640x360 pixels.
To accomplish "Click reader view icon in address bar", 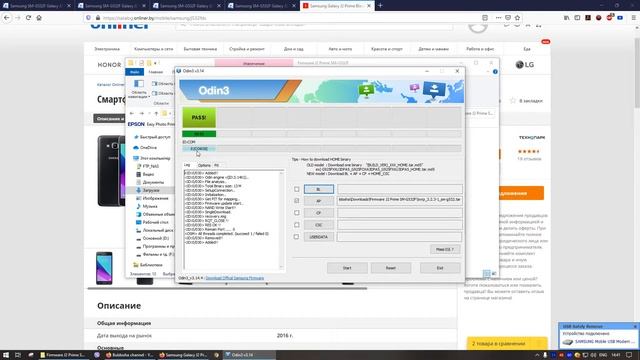I will click(x=485, y=18).
